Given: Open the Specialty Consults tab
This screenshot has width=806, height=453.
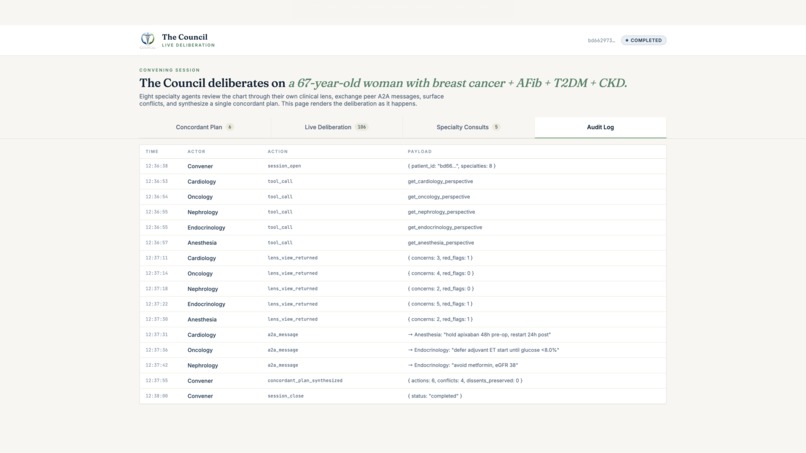Looking at the screenshot, I should click(x=468, y=127).
